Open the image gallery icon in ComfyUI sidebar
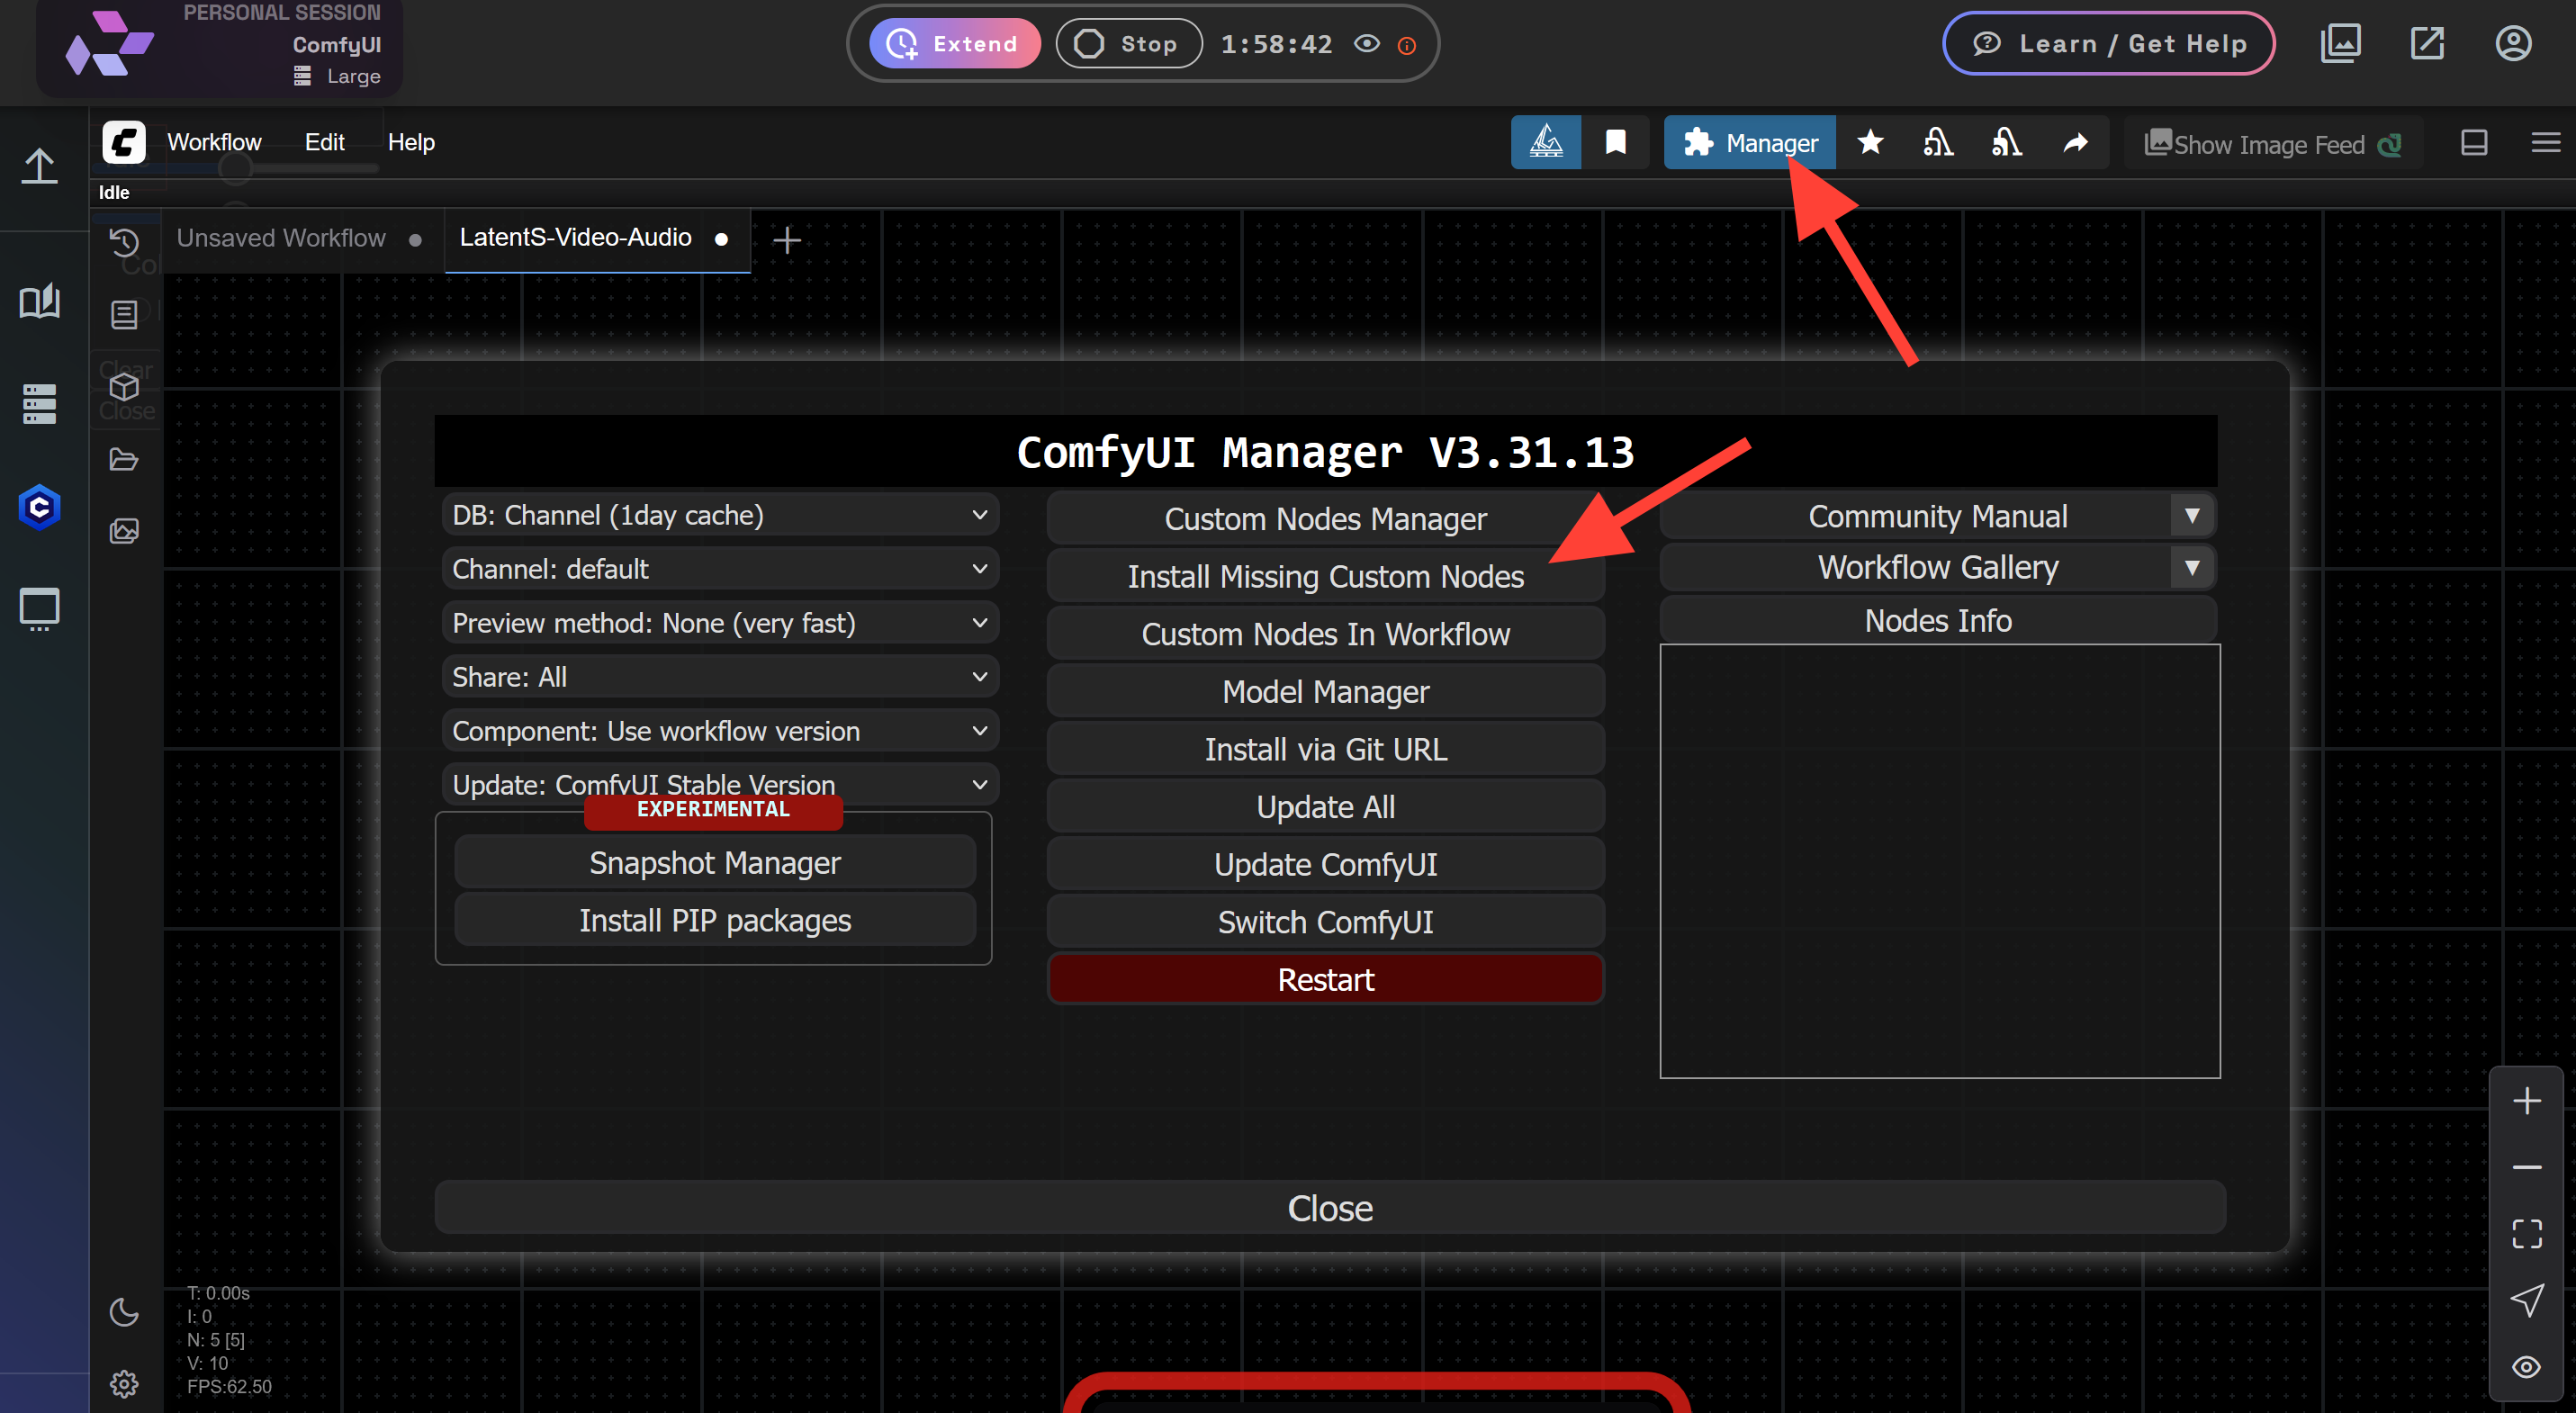The height and width of the screenshot is (1413, 2576). (x=124, y=531)
